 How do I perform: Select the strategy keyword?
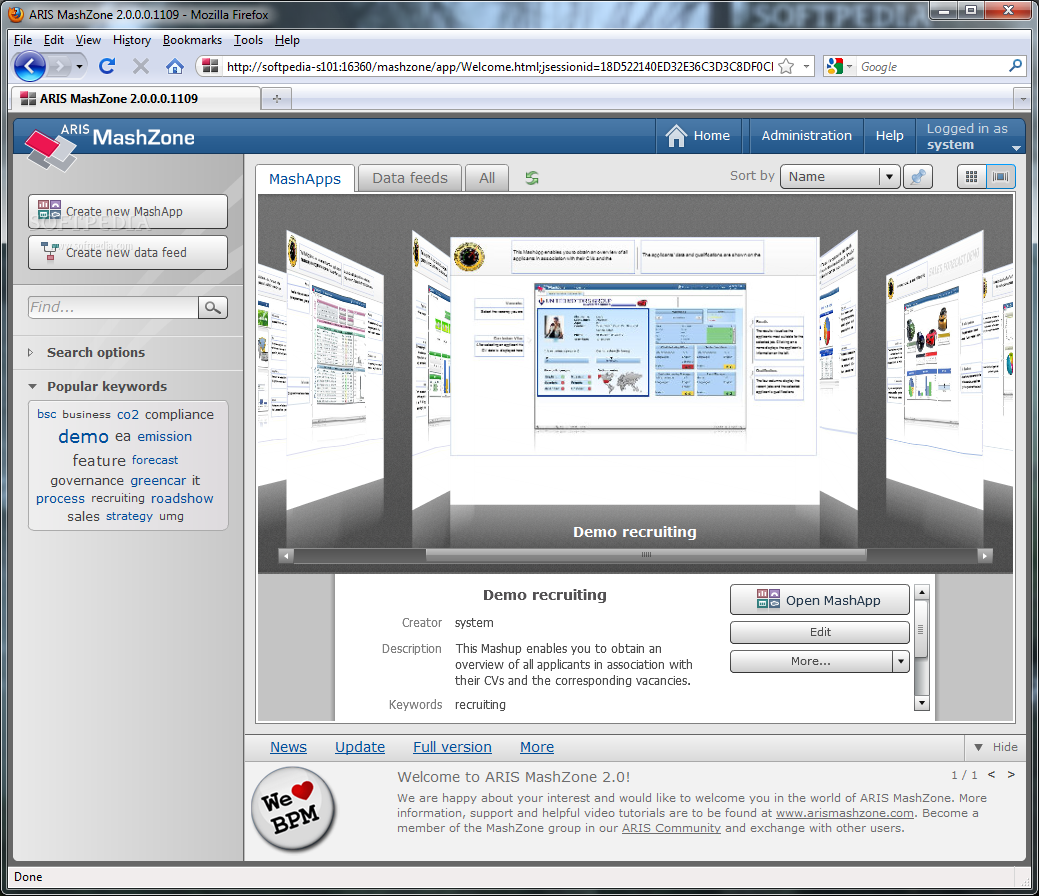[x=129, y=516]
